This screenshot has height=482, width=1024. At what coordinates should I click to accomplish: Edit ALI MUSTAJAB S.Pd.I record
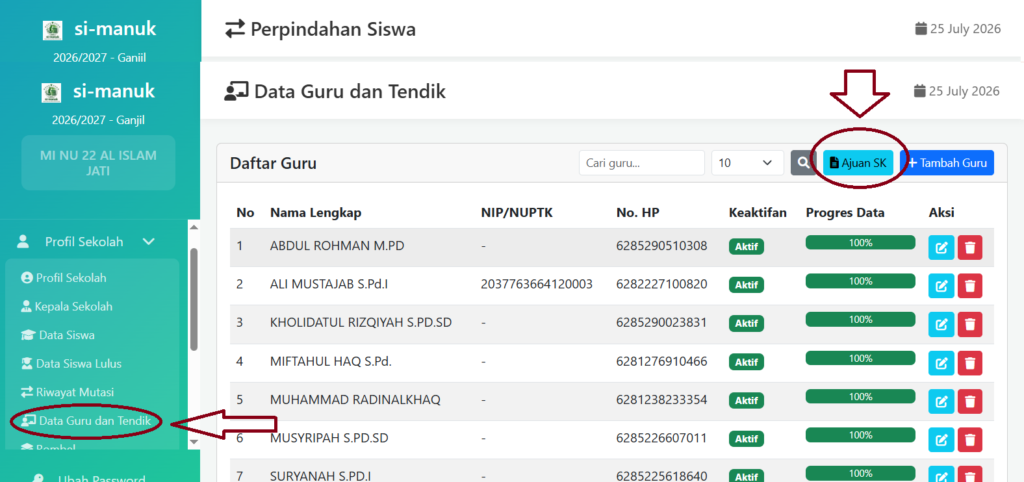point(941,286)
